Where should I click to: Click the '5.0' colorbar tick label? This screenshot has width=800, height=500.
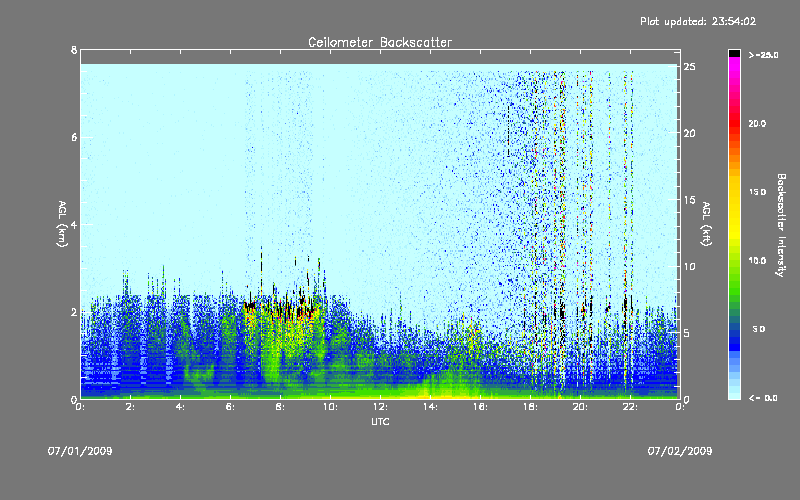(x=759, y=329)
